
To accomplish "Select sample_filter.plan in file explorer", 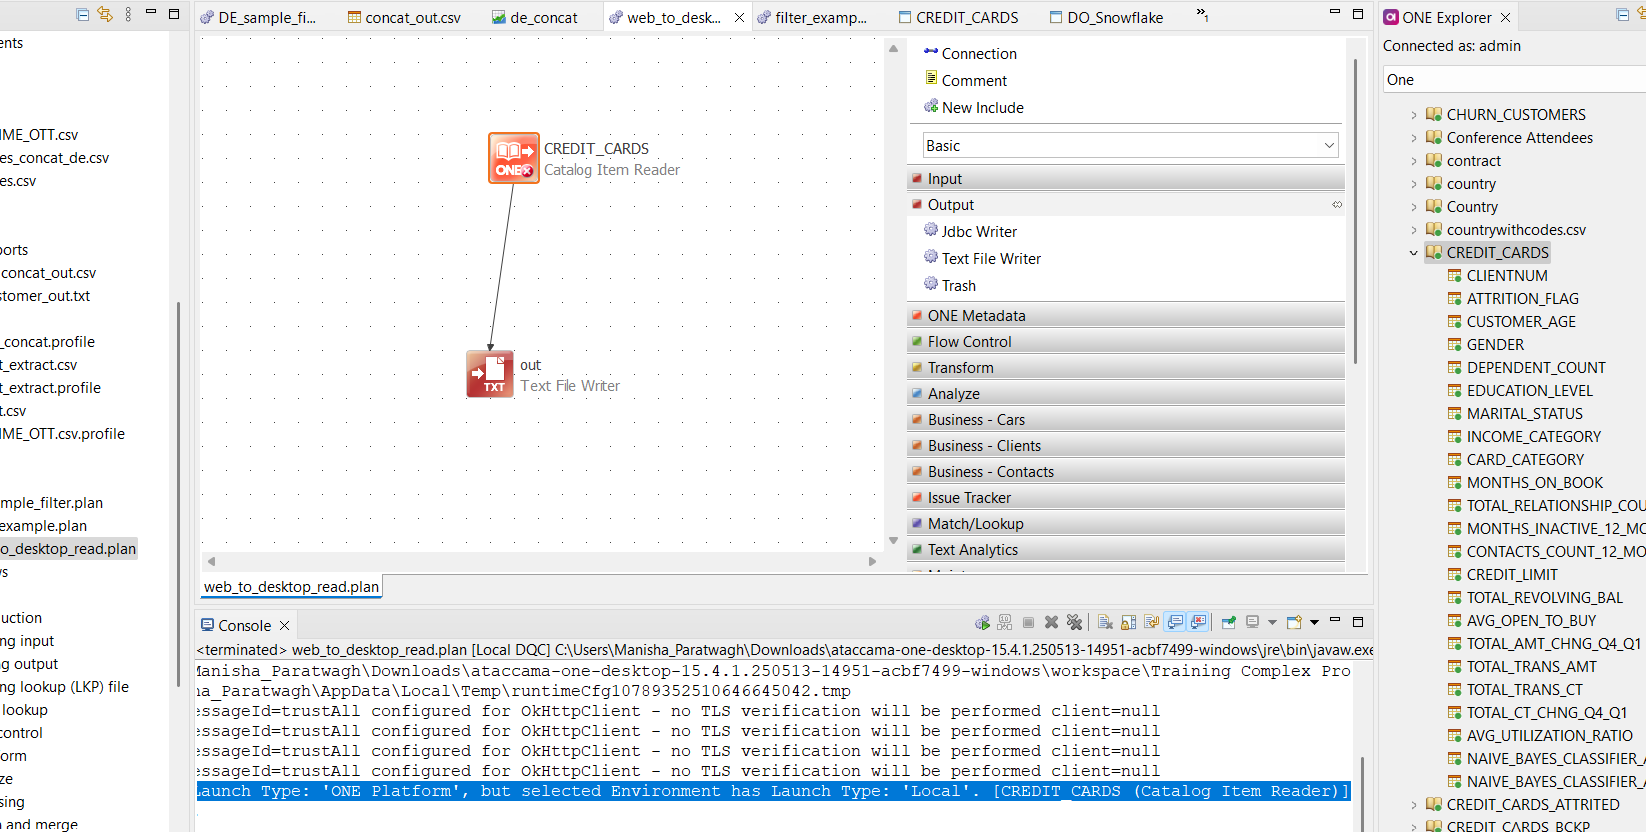I will (51, 503).
